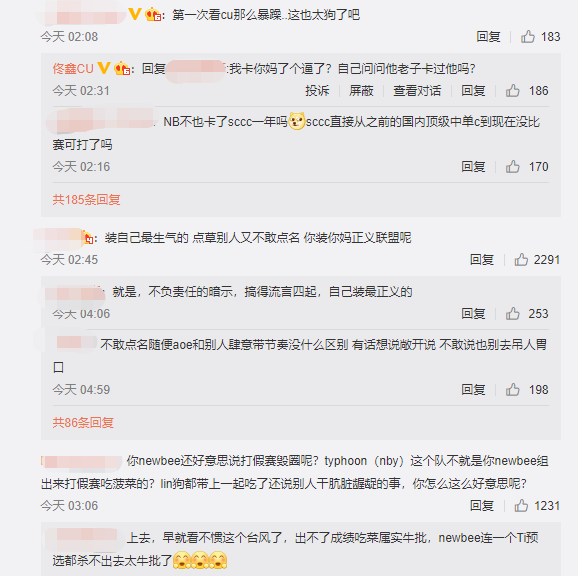Click 投诉 on 佟鑫CU's reply
Screen dimensions: 578x576
[317, 91]
